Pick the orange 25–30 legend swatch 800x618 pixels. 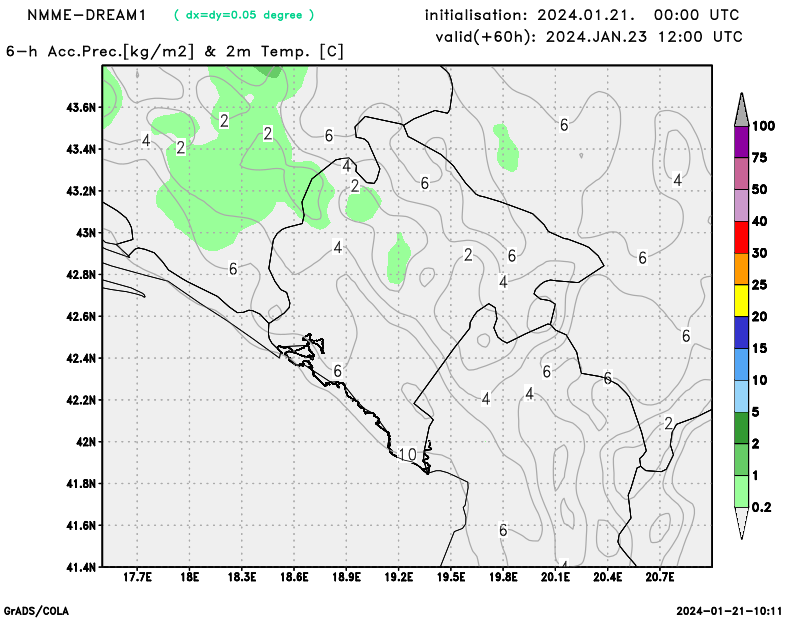pos(741,269)
